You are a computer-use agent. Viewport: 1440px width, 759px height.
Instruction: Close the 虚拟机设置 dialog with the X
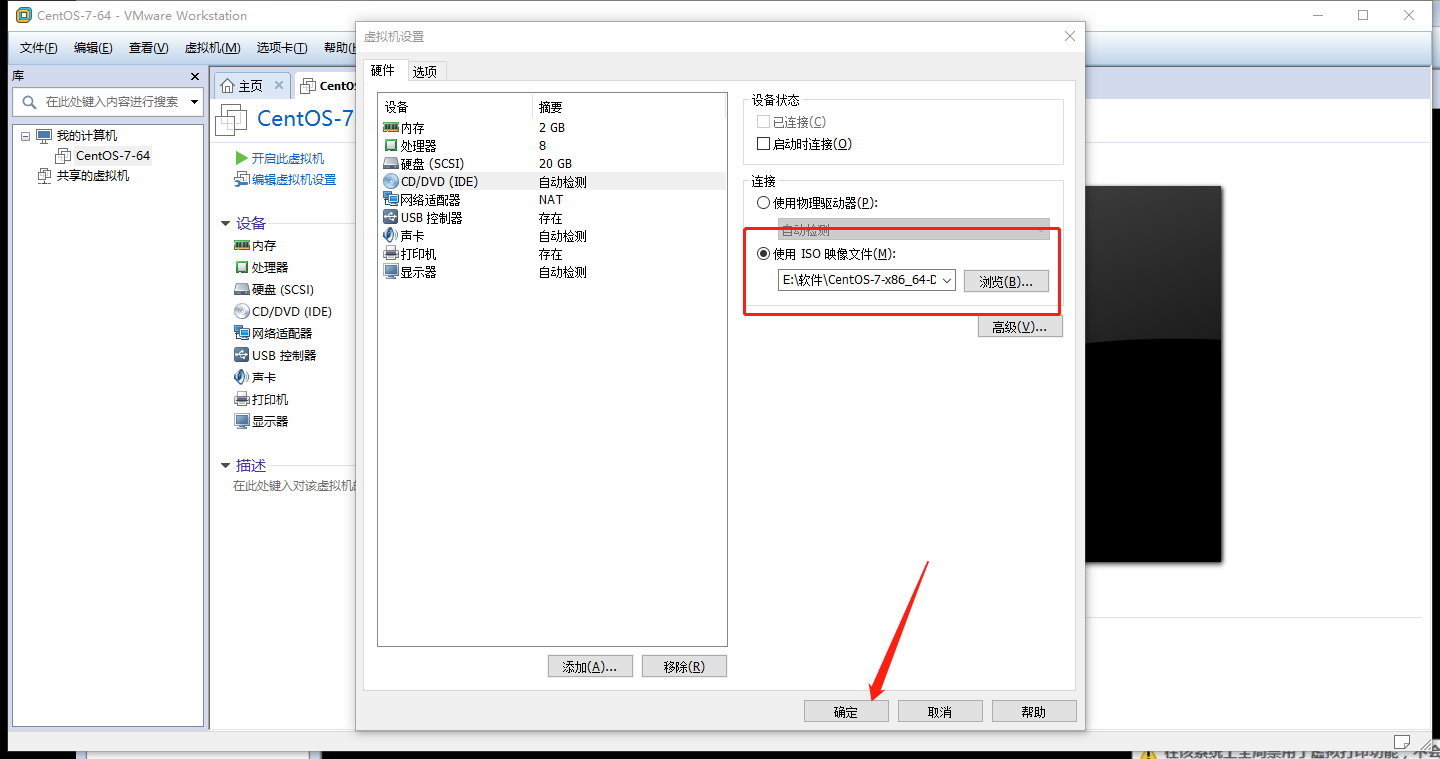point(1069,36)
